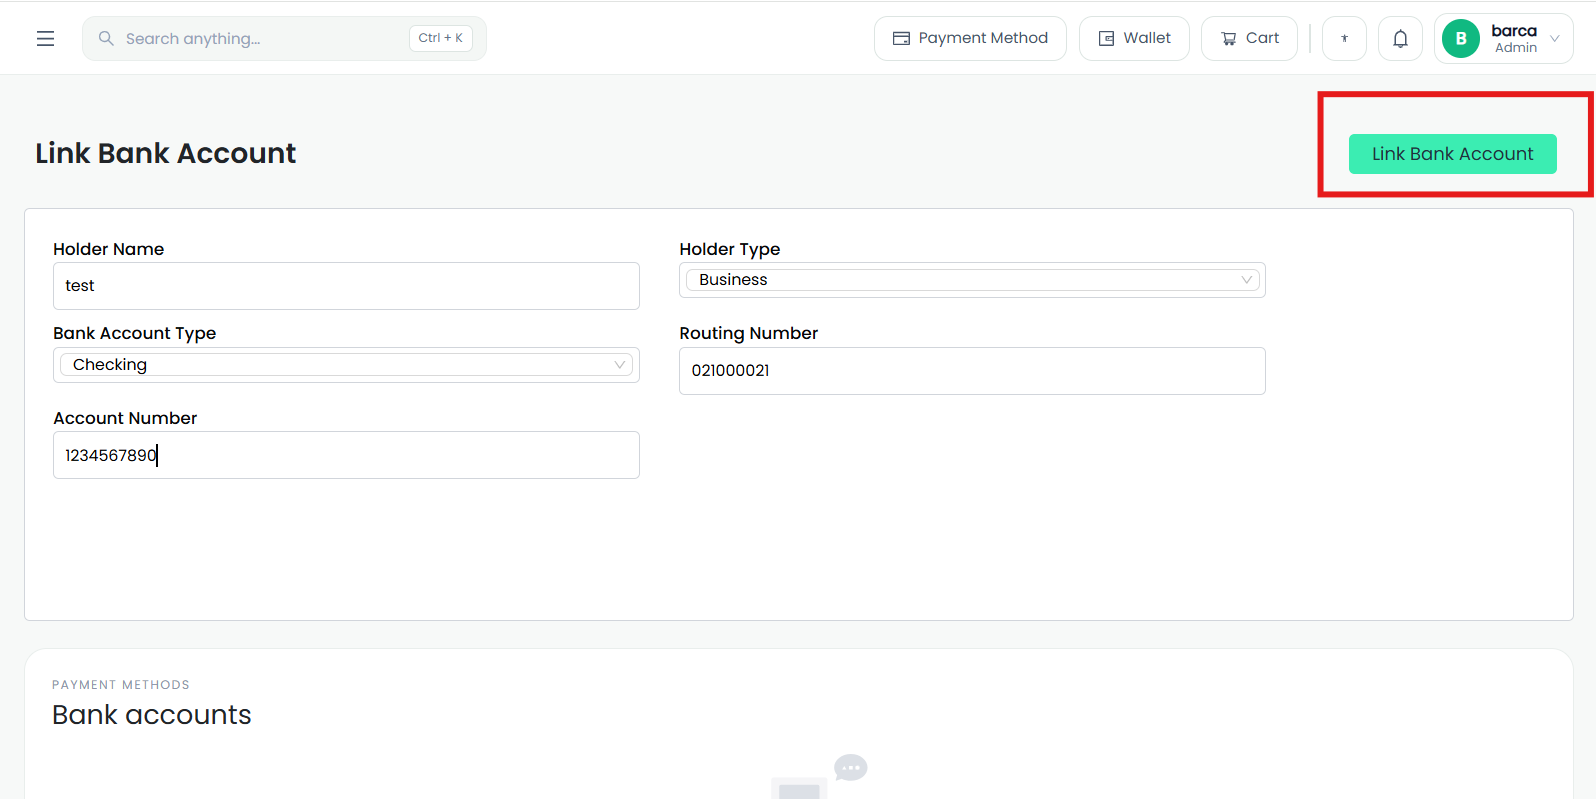1596x799 pixels.
Task: Click the Holder Type label
Action: 730,249
